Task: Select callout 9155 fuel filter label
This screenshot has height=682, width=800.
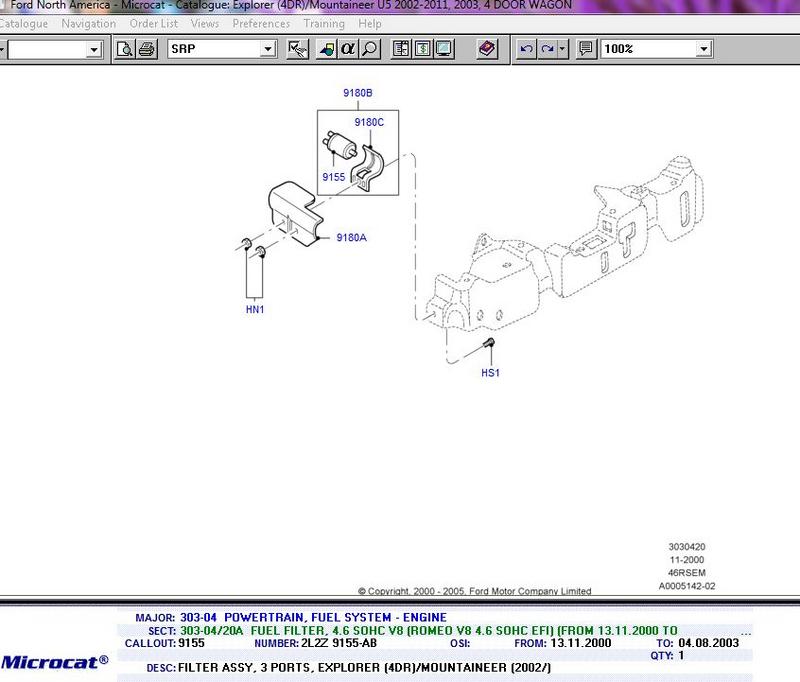Action: [x=334, y=177]
